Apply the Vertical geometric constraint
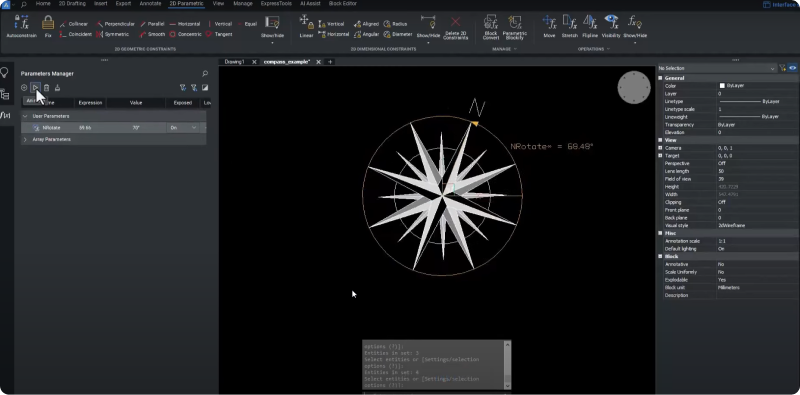800x395 pixels. pos(219,24)
